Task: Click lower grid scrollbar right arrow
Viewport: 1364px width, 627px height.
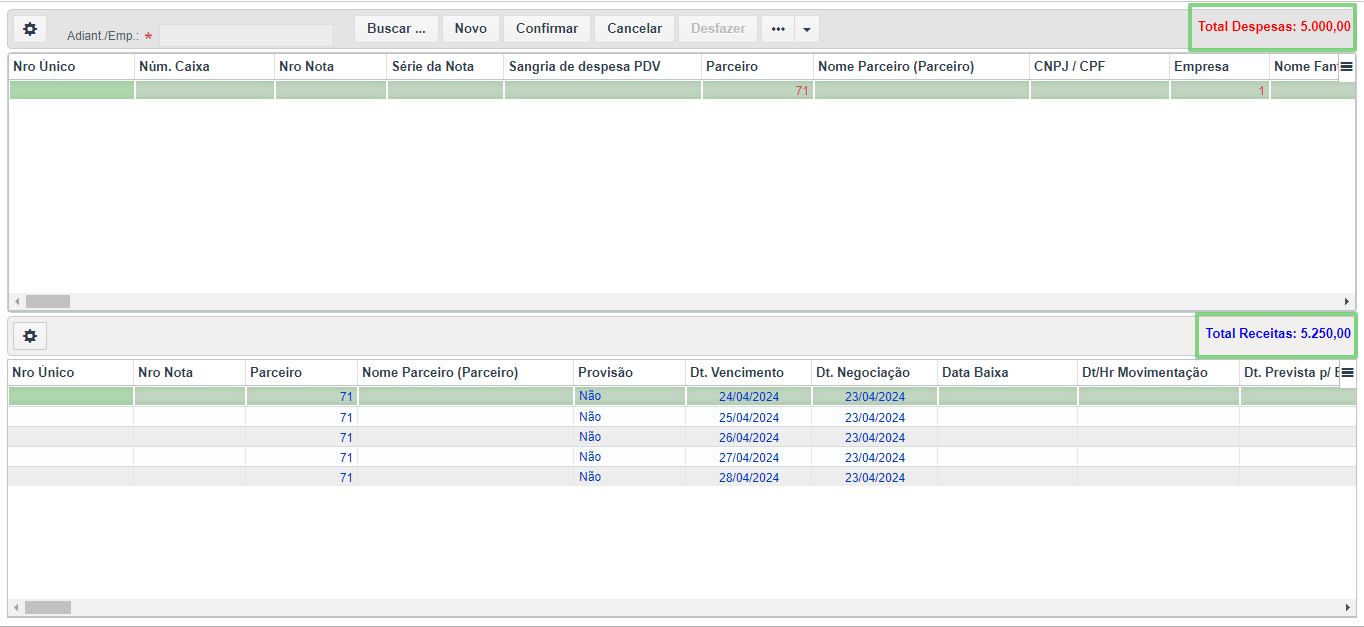Action: pyautogui.click(x=1347, y=607)
